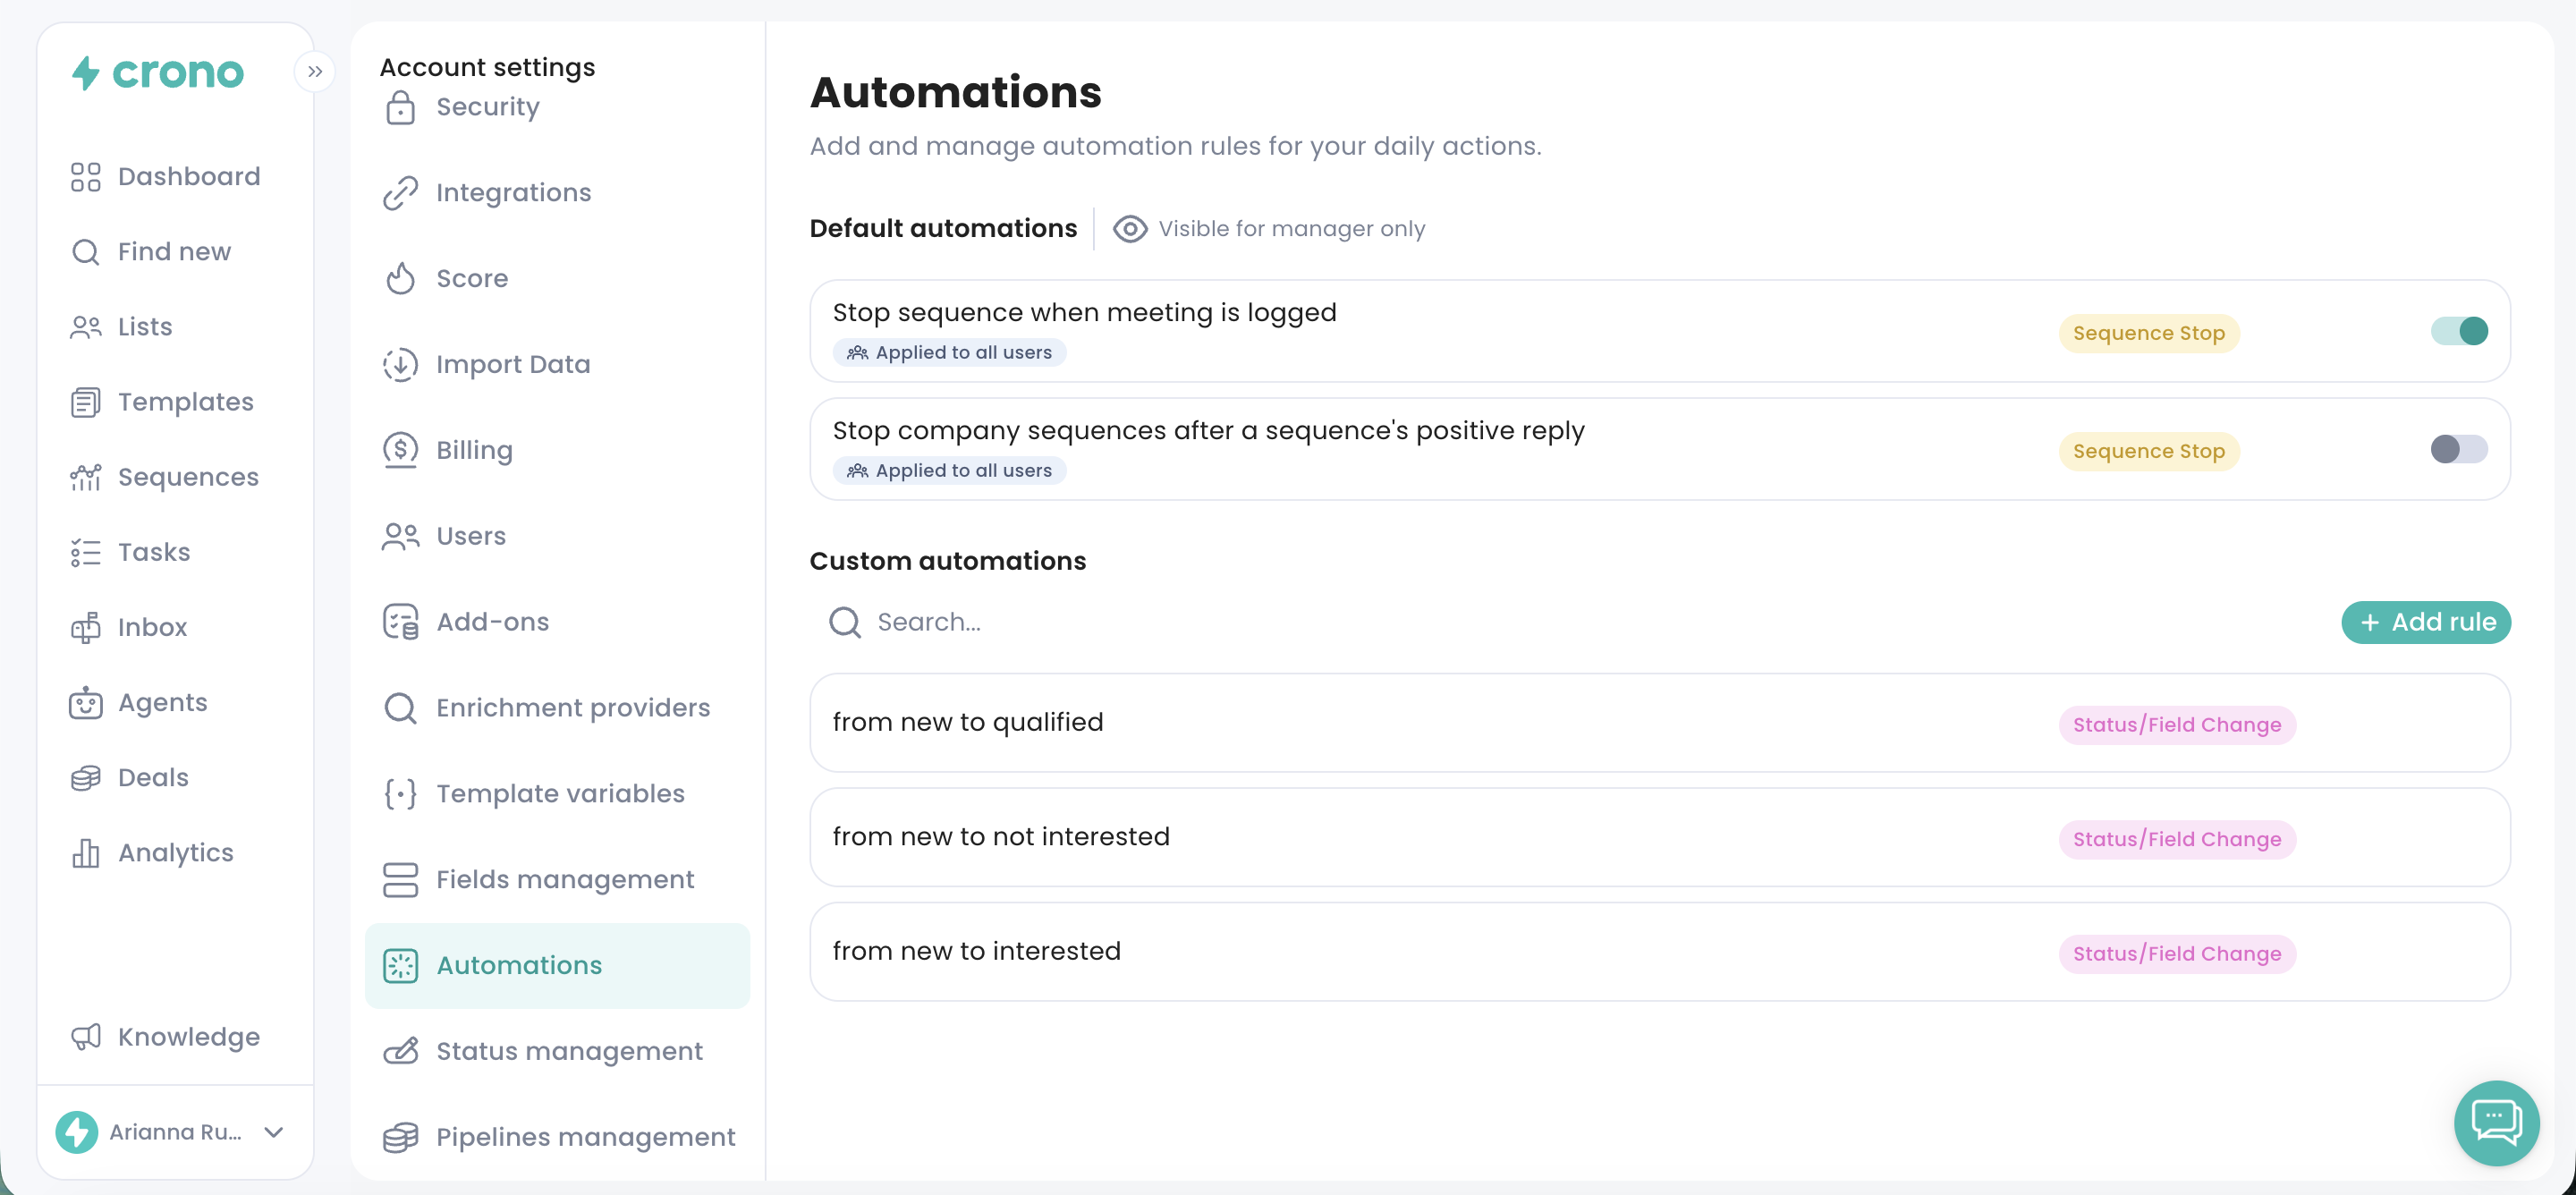Click the Crono lightning bolt logo
This screenshot has width=2576, height=1195.
pyautogui.click(x=86, y=73)
